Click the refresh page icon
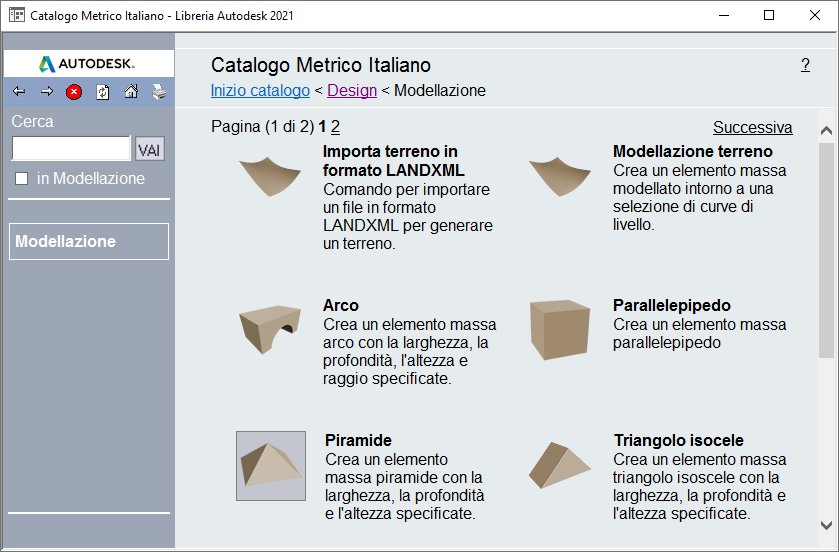The image size is (839, 552). [x=102, y=92]
